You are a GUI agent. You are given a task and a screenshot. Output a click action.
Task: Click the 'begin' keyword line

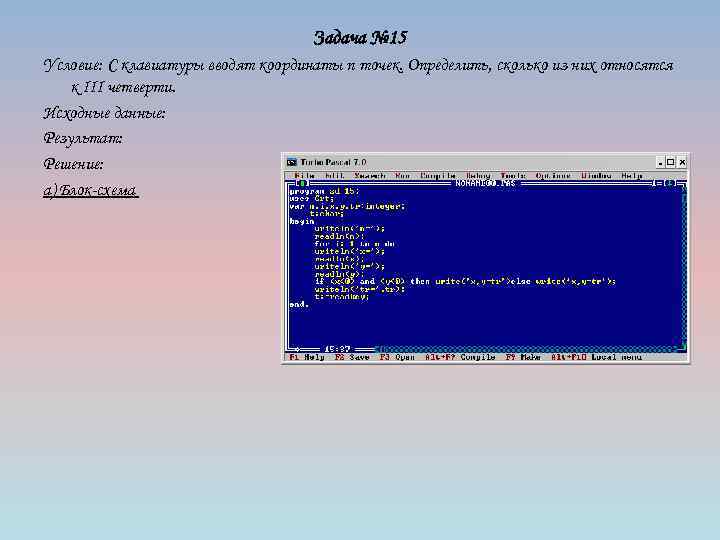[x=302, y=221]
